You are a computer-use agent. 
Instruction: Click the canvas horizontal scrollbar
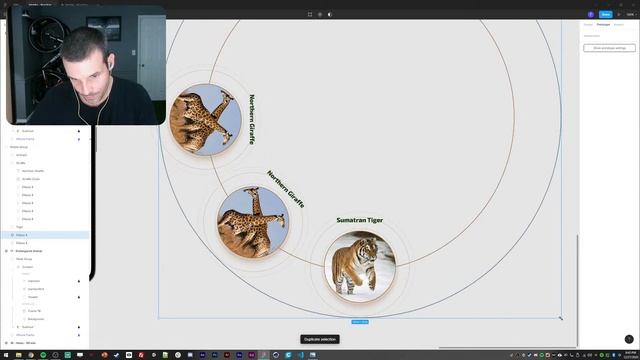508,347
